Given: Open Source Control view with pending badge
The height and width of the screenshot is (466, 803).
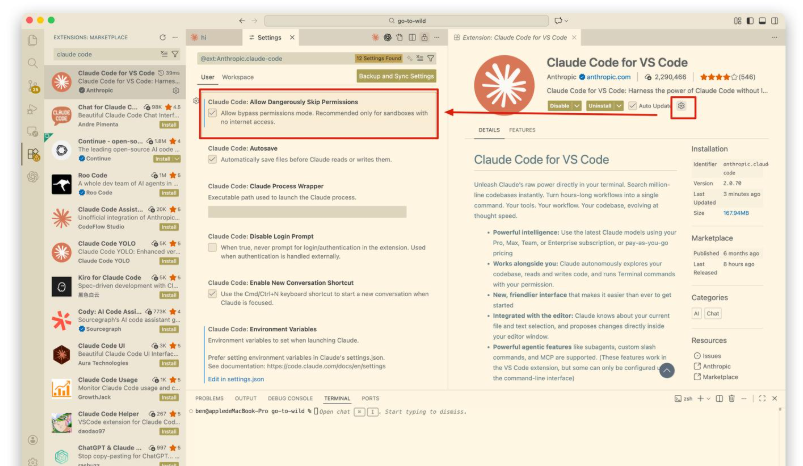Looking at the screenshot, I should point(33,86).
